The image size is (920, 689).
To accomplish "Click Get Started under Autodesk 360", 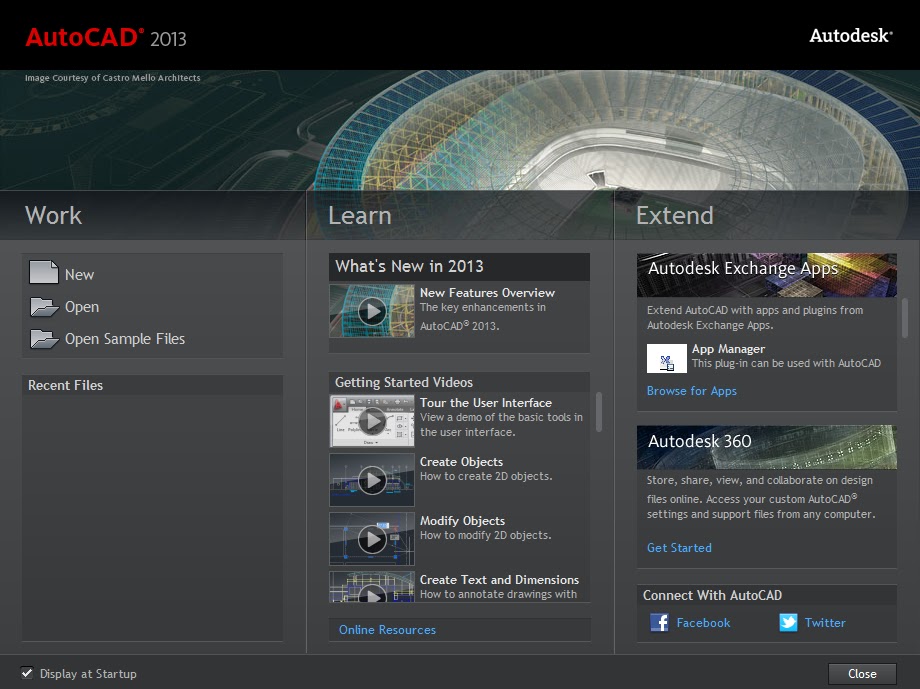I will [x=679, y=547].
